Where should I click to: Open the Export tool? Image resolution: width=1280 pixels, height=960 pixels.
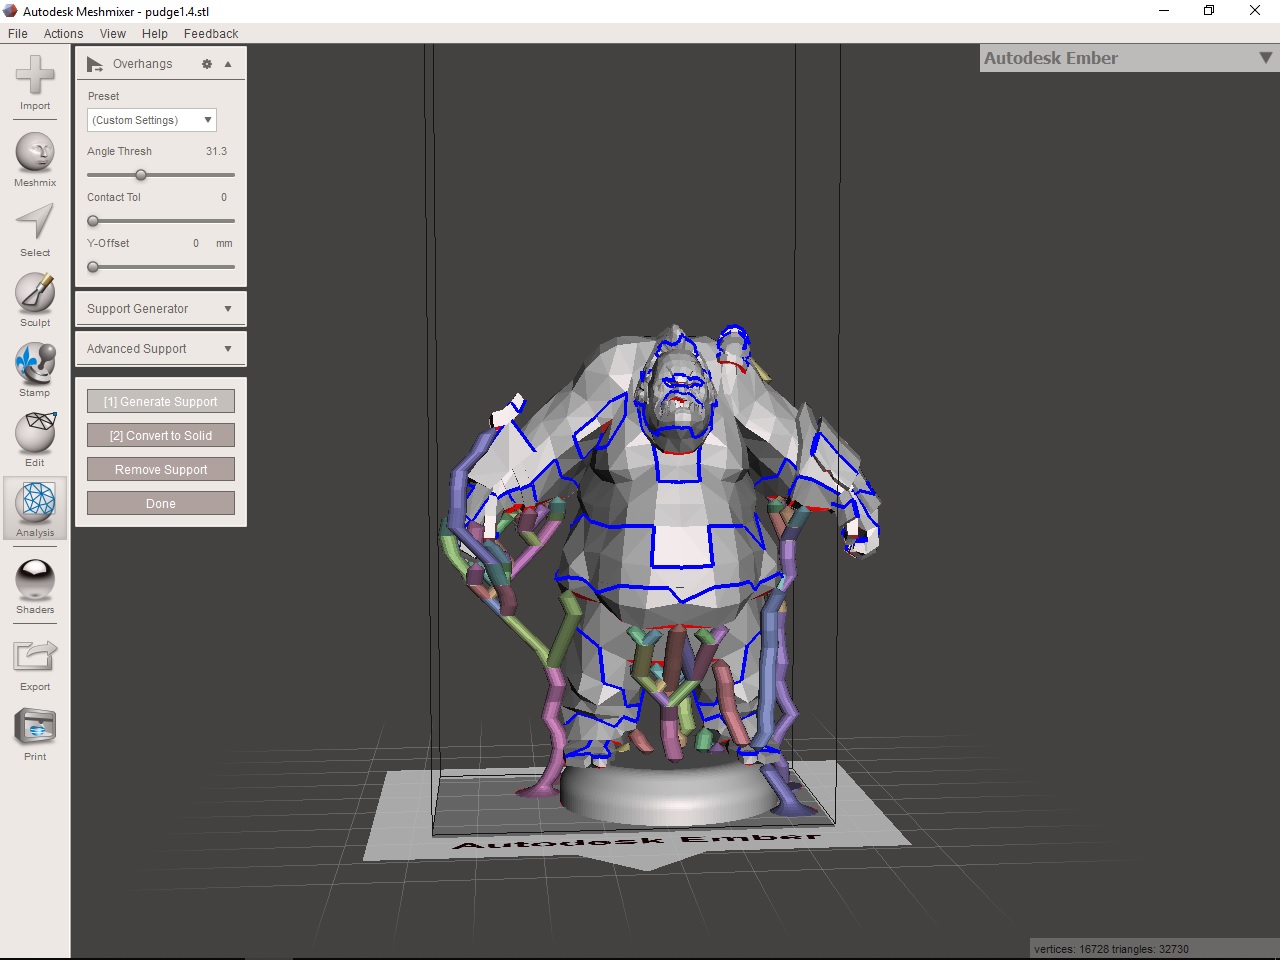35,664
